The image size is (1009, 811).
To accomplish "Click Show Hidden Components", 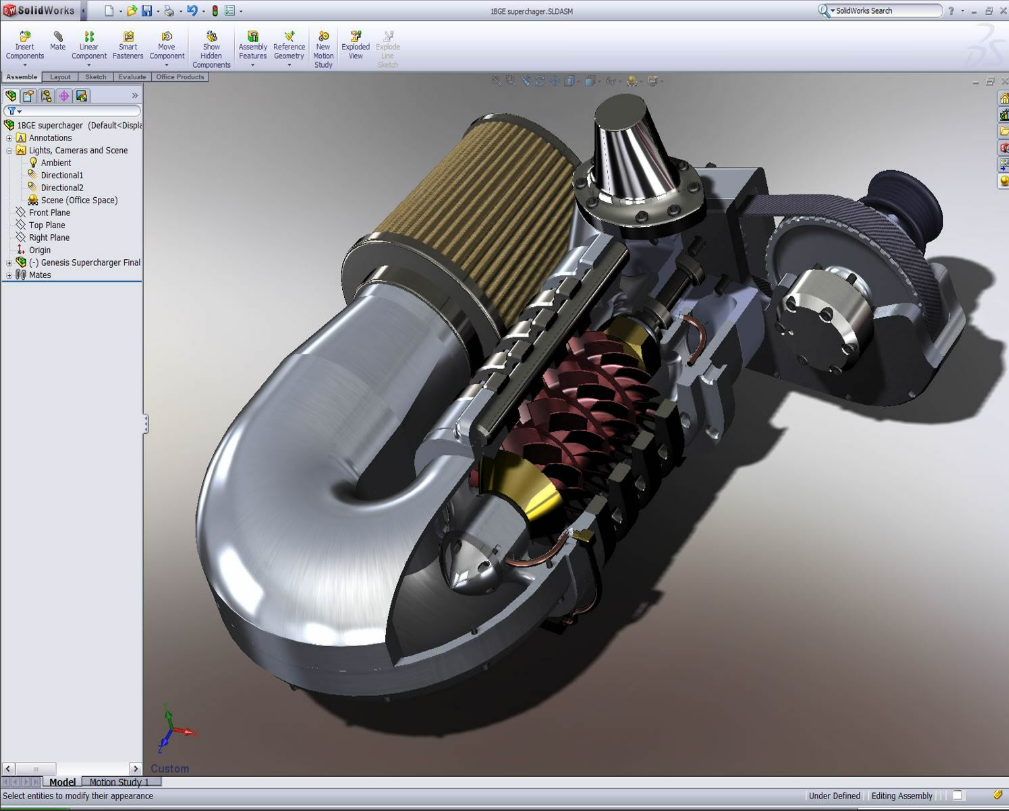I will 211,50.
